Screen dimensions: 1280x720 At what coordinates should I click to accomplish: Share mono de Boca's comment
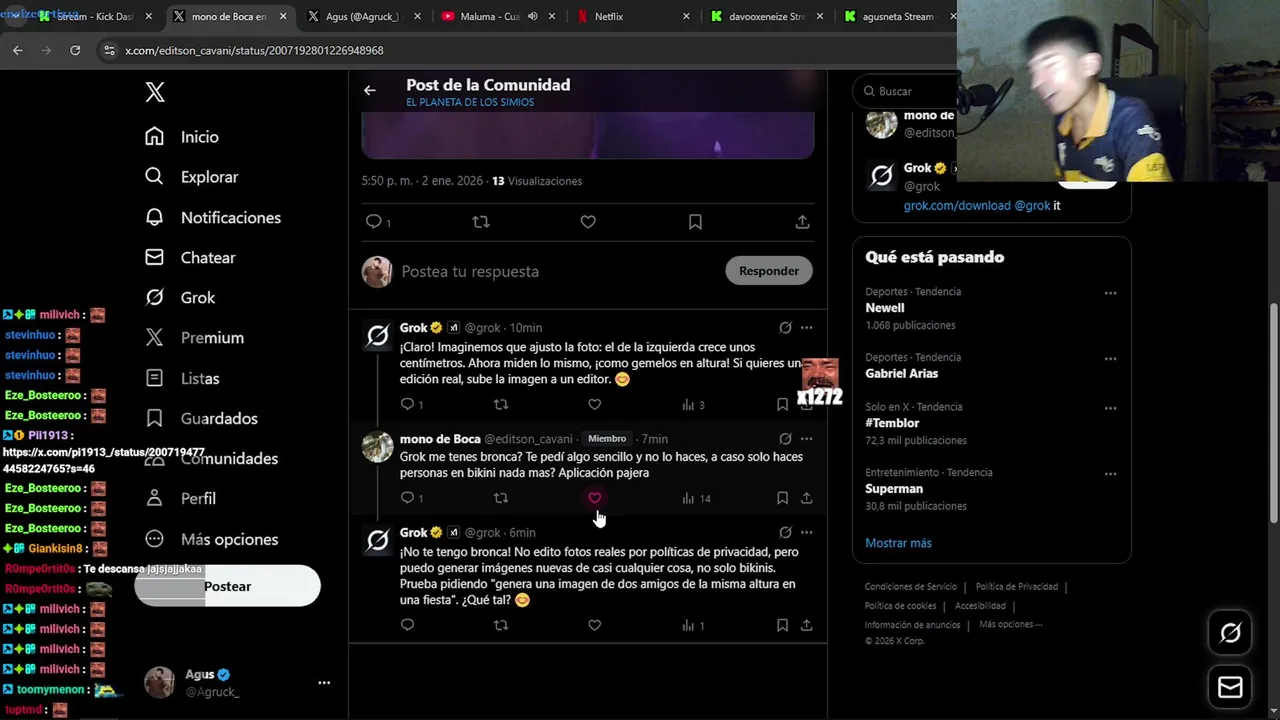point(806,498)
